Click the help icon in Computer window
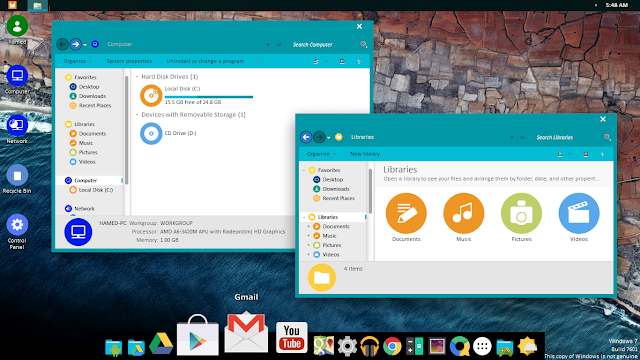This screenshot has width=640, height=360. 359,61
